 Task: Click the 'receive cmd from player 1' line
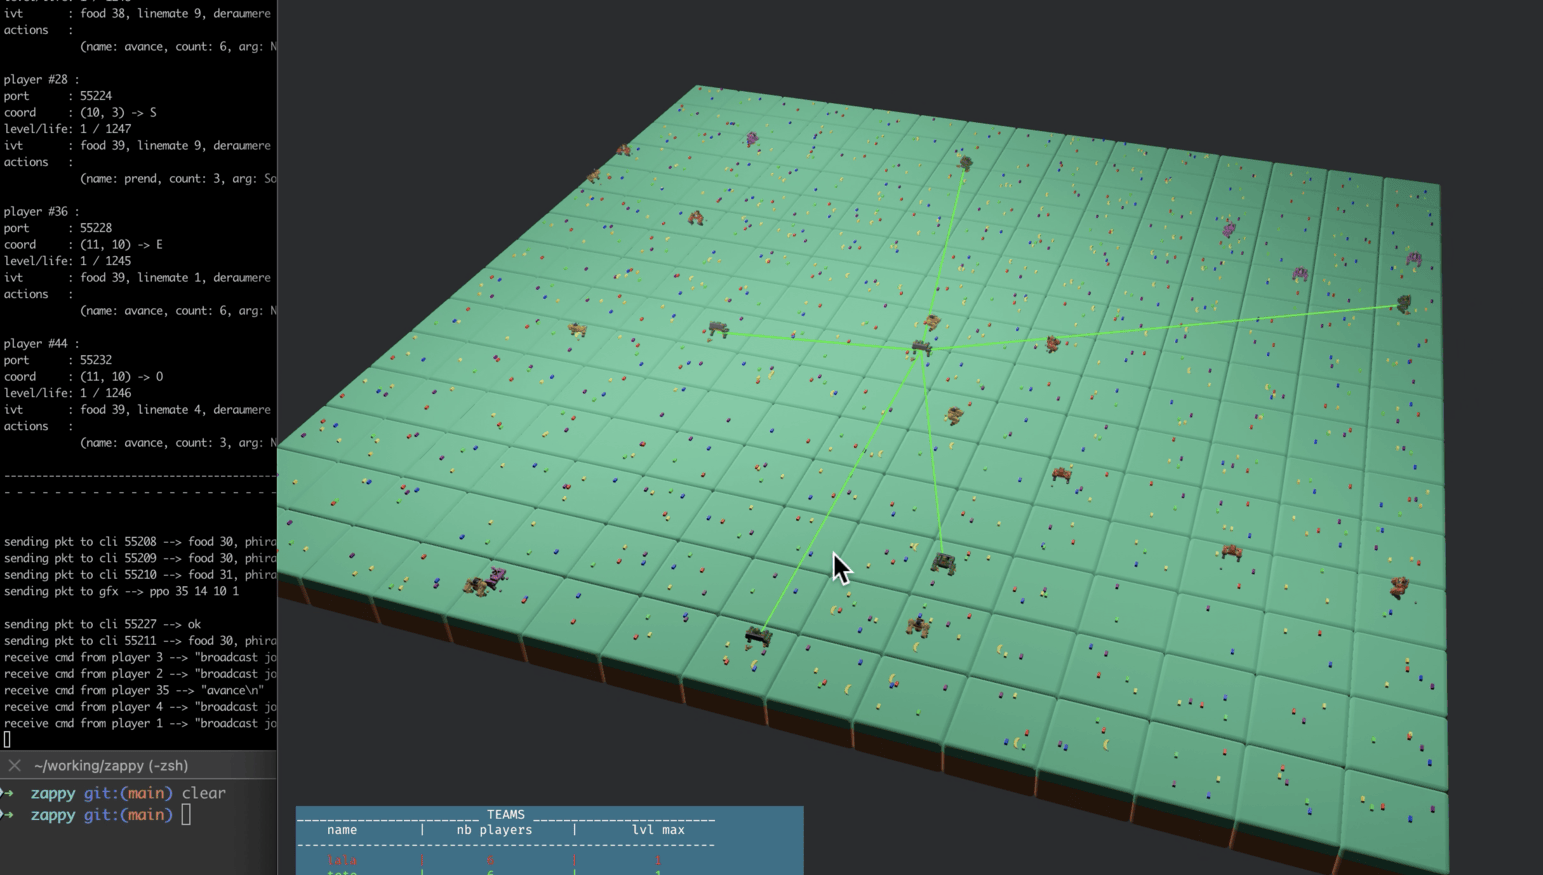click(140, 723)
